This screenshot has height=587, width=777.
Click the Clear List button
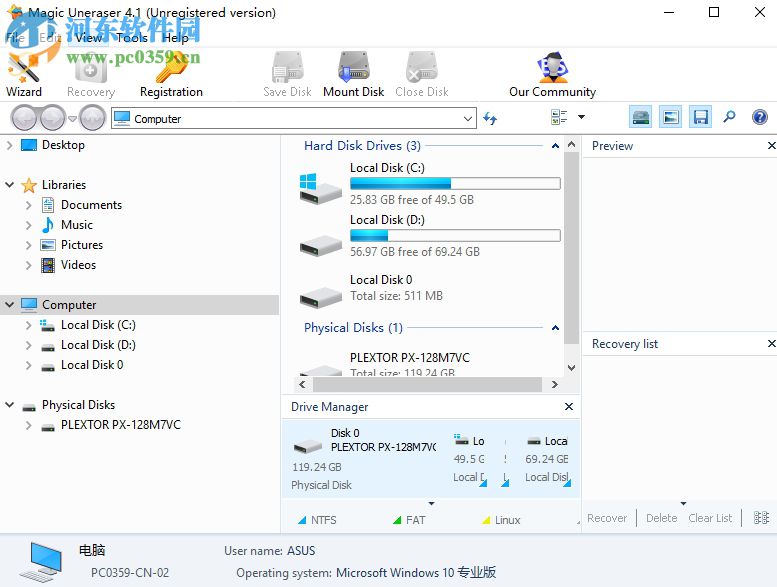point(710,518)
